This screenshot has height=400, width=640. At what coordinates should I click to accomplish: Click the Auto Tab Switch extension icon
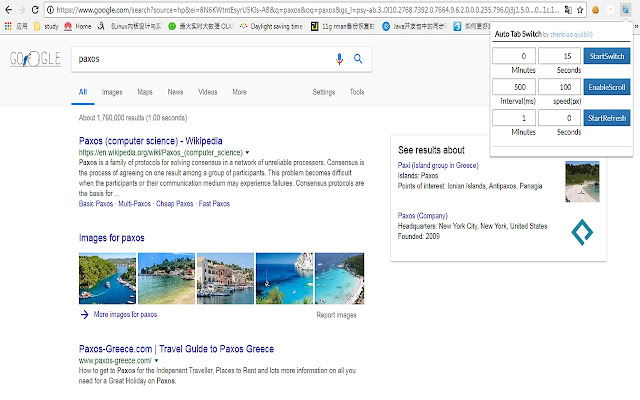click(625, 10)
